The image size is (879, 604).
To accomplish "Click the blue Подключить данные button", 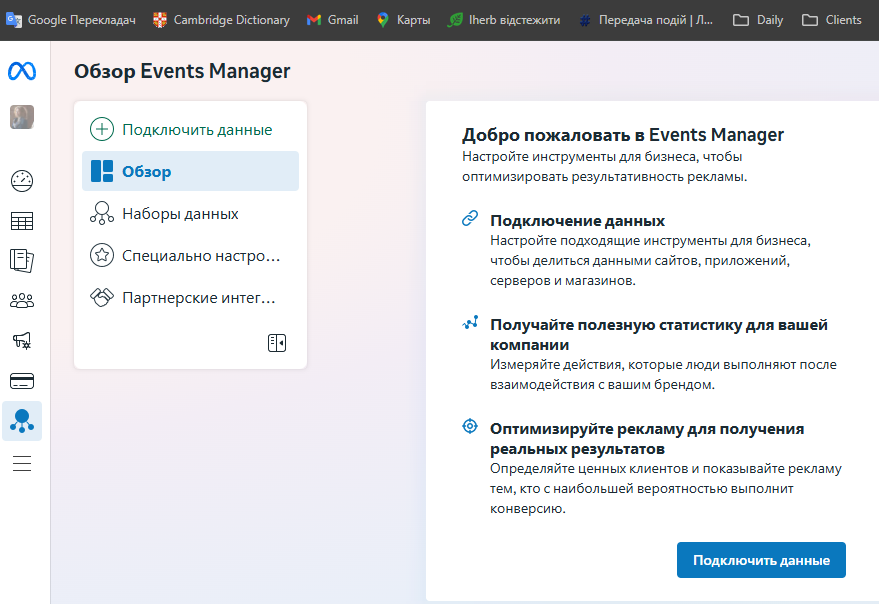I will 761,560.
